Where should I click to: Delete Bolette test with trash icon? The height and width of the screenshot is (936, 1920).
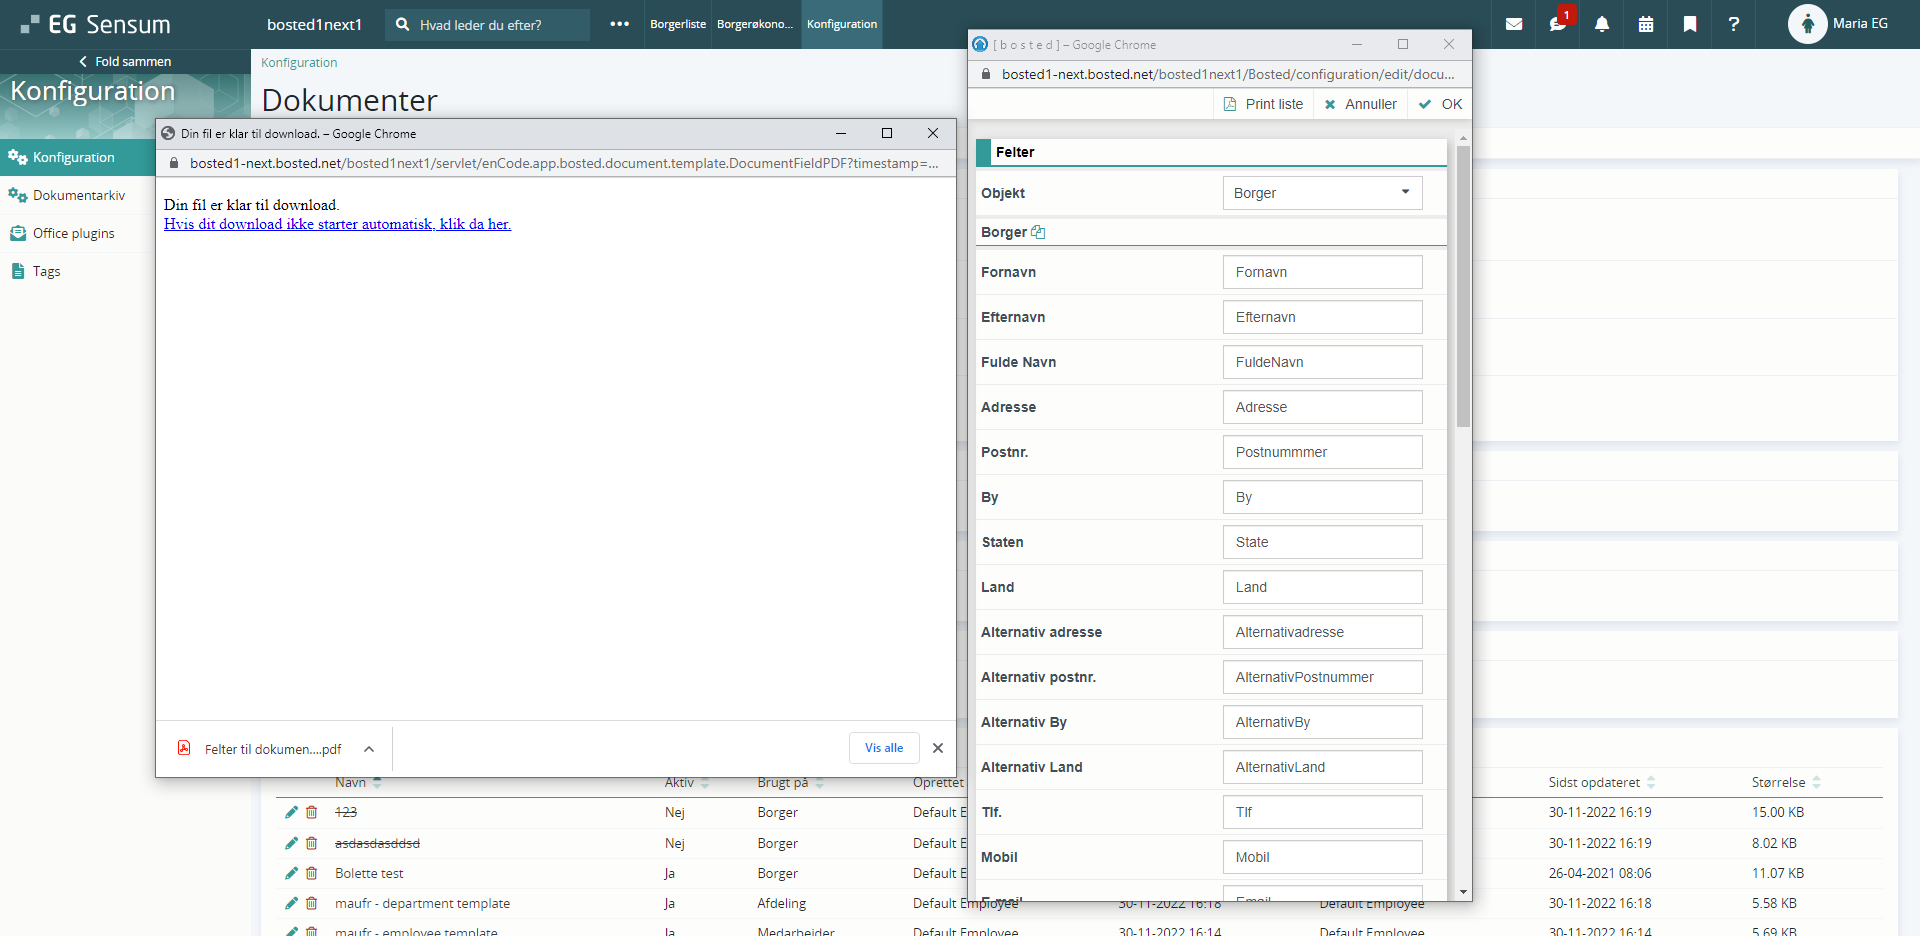pos(312,873)
